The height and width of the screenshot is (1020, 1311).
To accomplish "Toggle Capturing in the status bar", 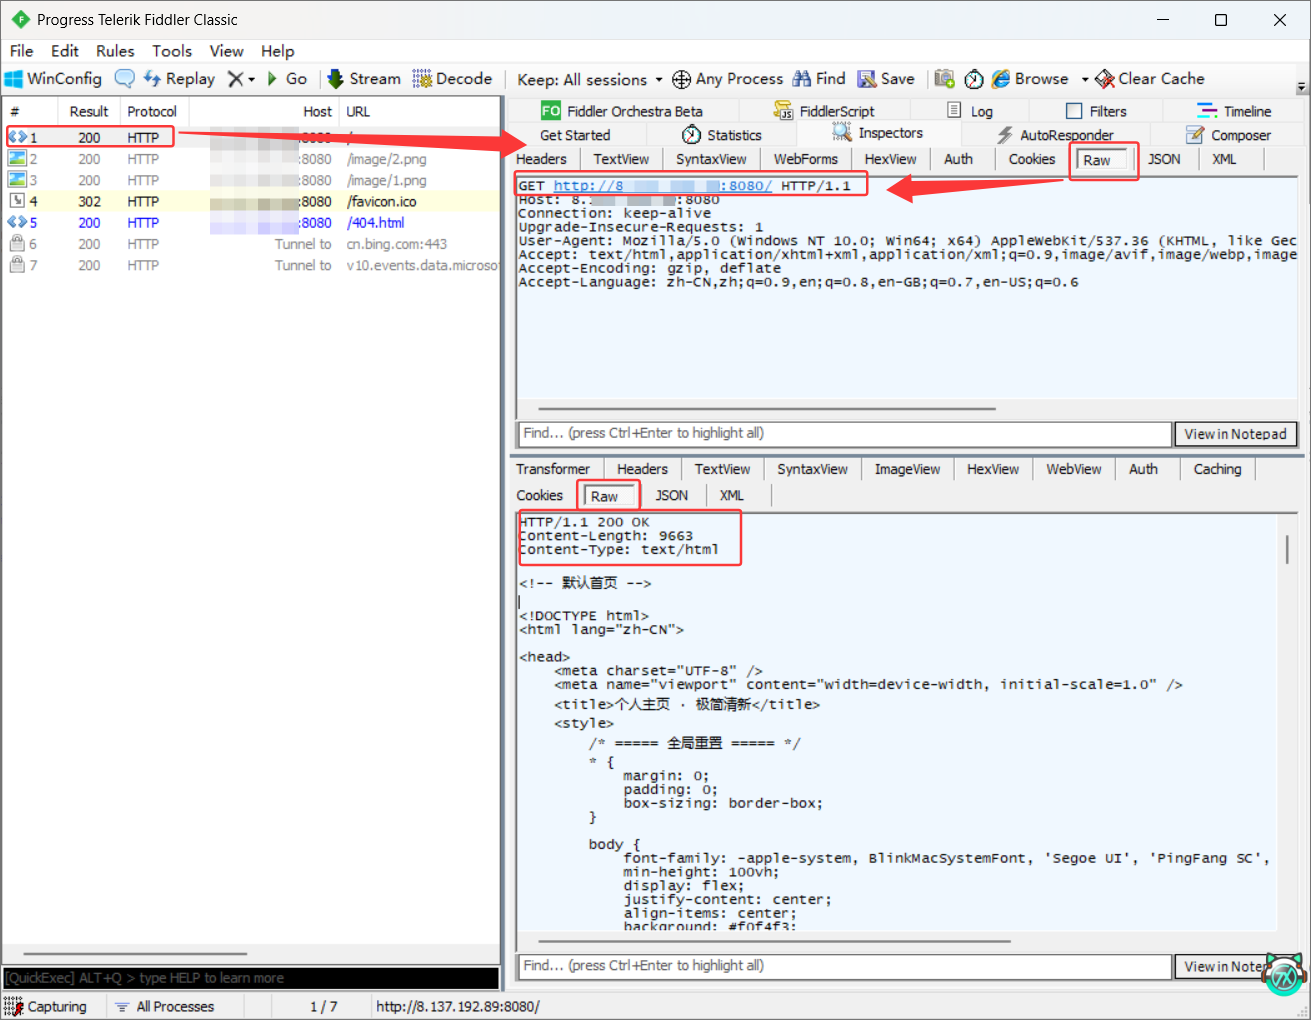I will point(46,1006).
